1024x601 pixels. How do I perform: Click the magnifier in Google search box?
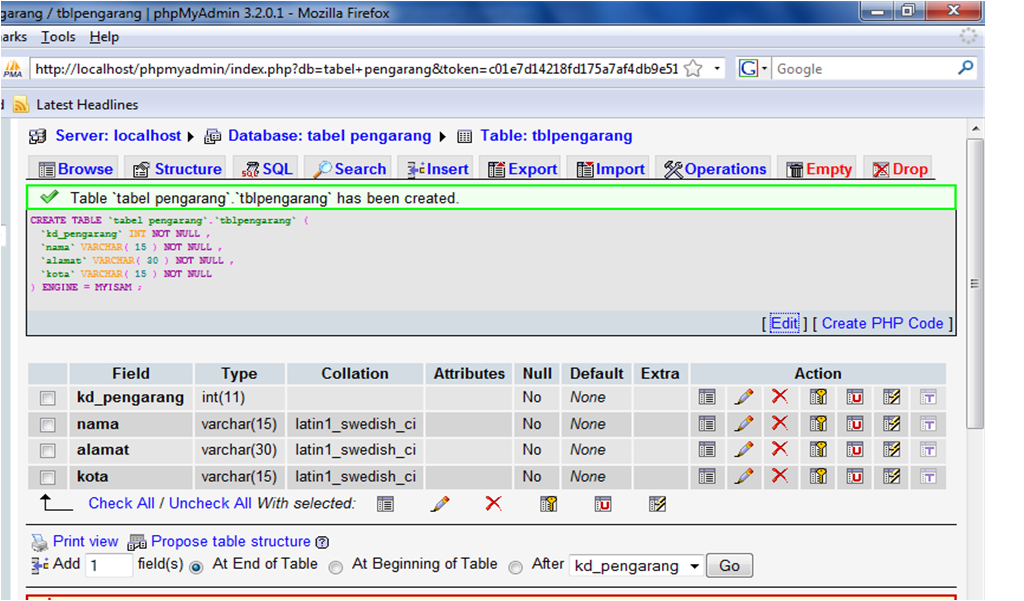click(966, 68)
